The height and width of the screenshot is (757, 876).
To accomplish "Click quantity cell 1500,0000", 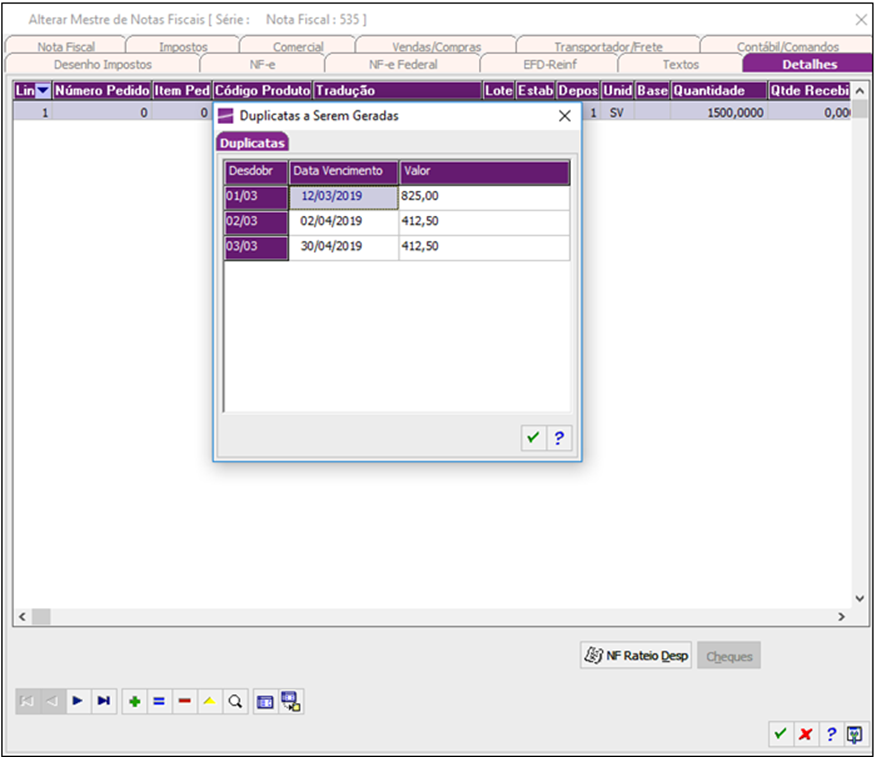I will pyautogui.click(x=718, y=113).
